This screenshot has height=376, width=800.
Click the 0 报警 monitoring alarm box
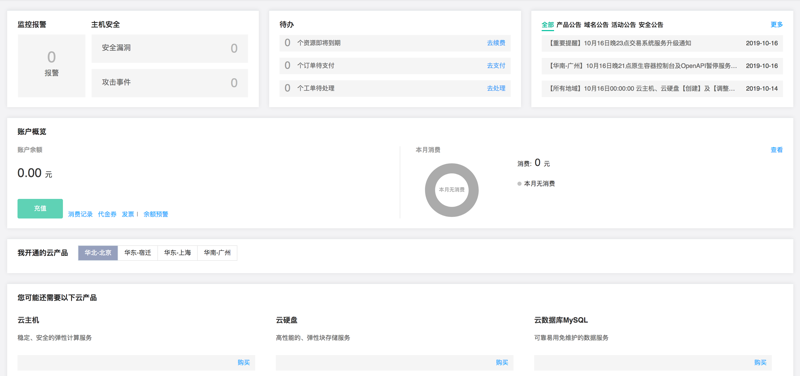[52, 66]
